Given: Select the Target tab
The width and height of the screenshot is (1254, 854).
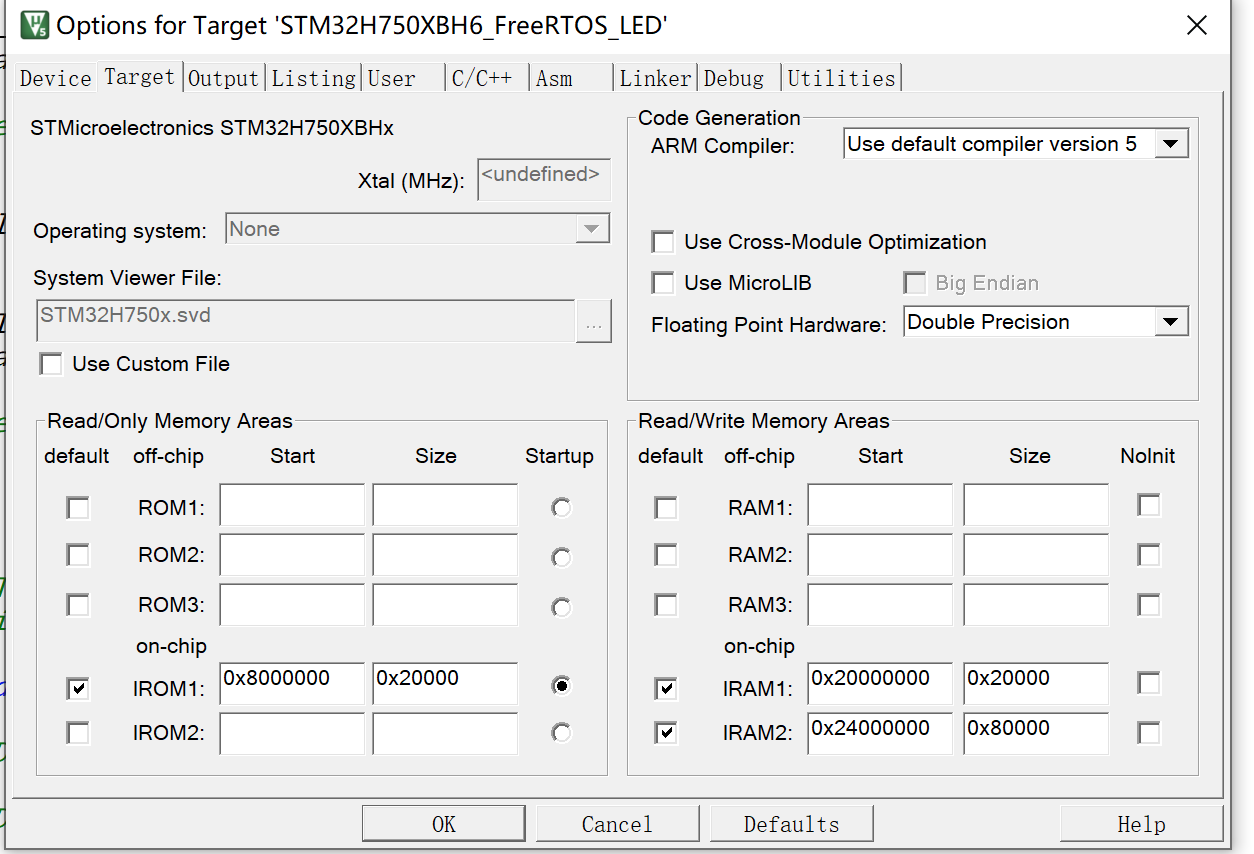Looking at the screenshot, I should click(139, 76).
